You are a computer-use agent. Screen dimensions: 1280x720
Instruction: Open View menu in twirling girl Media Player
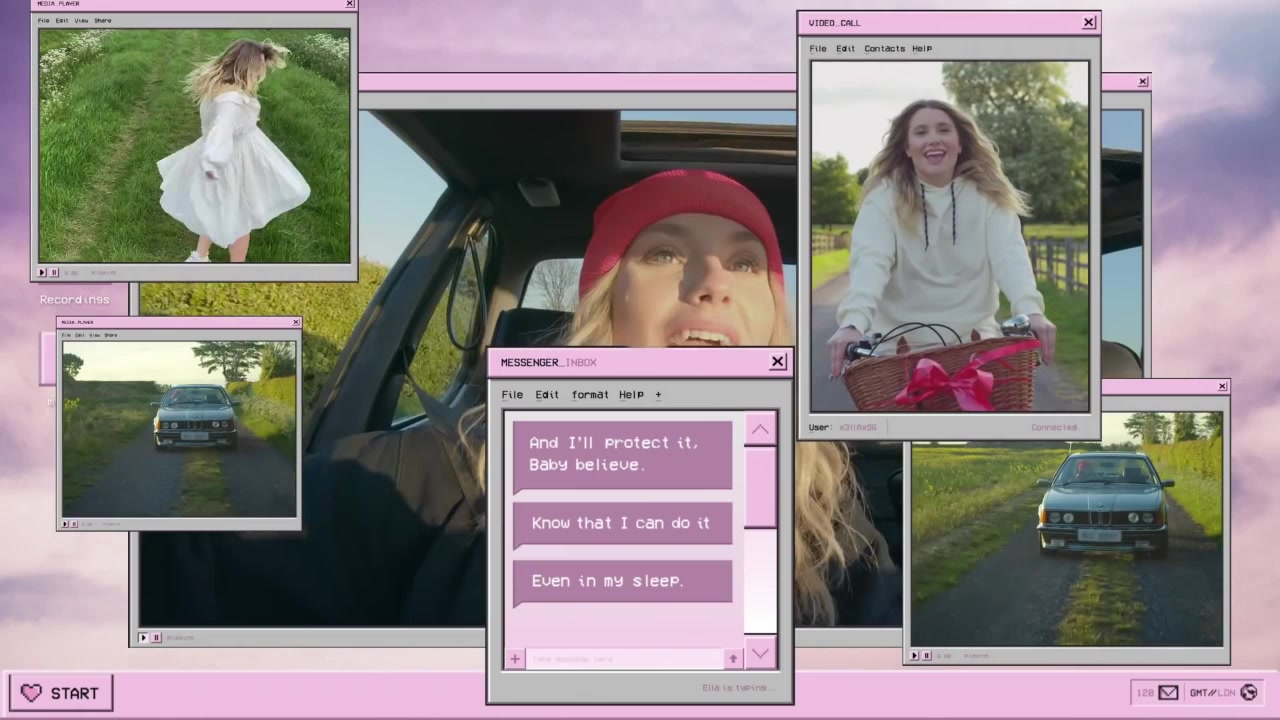pos(81,20)
